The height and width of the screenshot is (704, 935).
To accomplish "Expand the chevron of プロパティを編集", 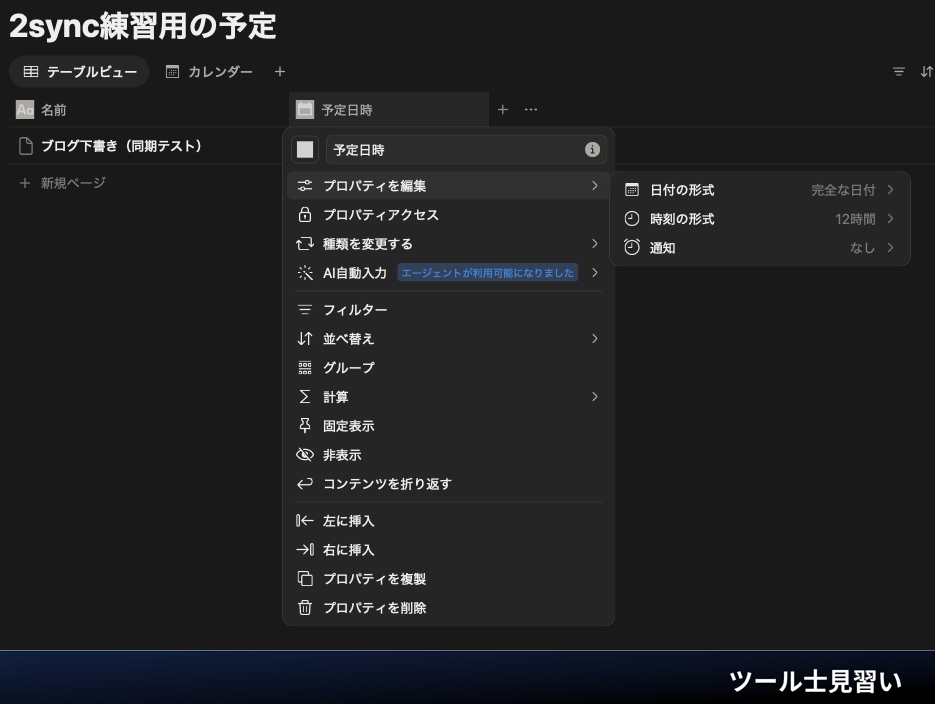I will (x=595, y=186).
